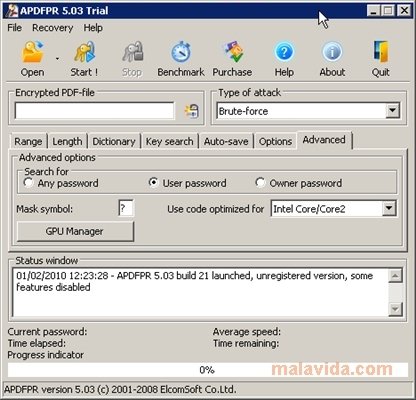Click the status window log entry
416x400 pixels.
[x=194, y=281]
